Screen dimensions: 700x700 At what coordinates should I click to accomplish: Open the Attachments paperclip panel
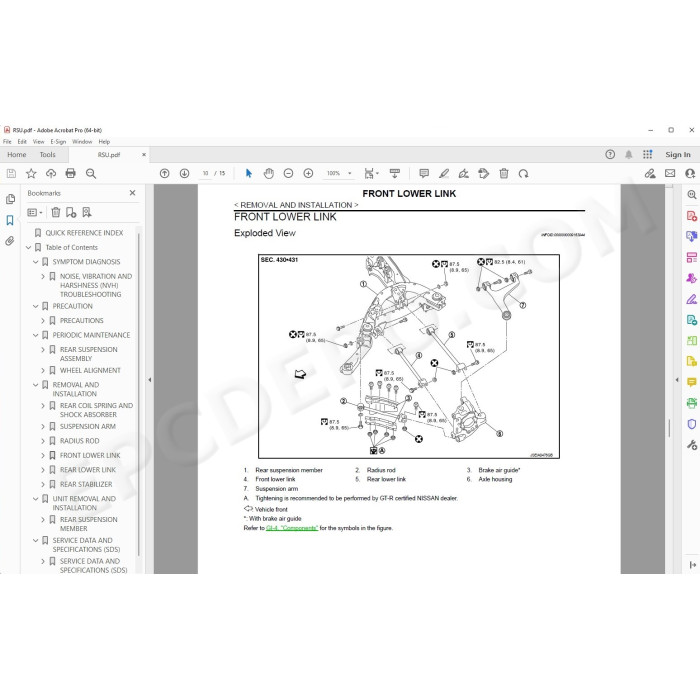point(10,241)
